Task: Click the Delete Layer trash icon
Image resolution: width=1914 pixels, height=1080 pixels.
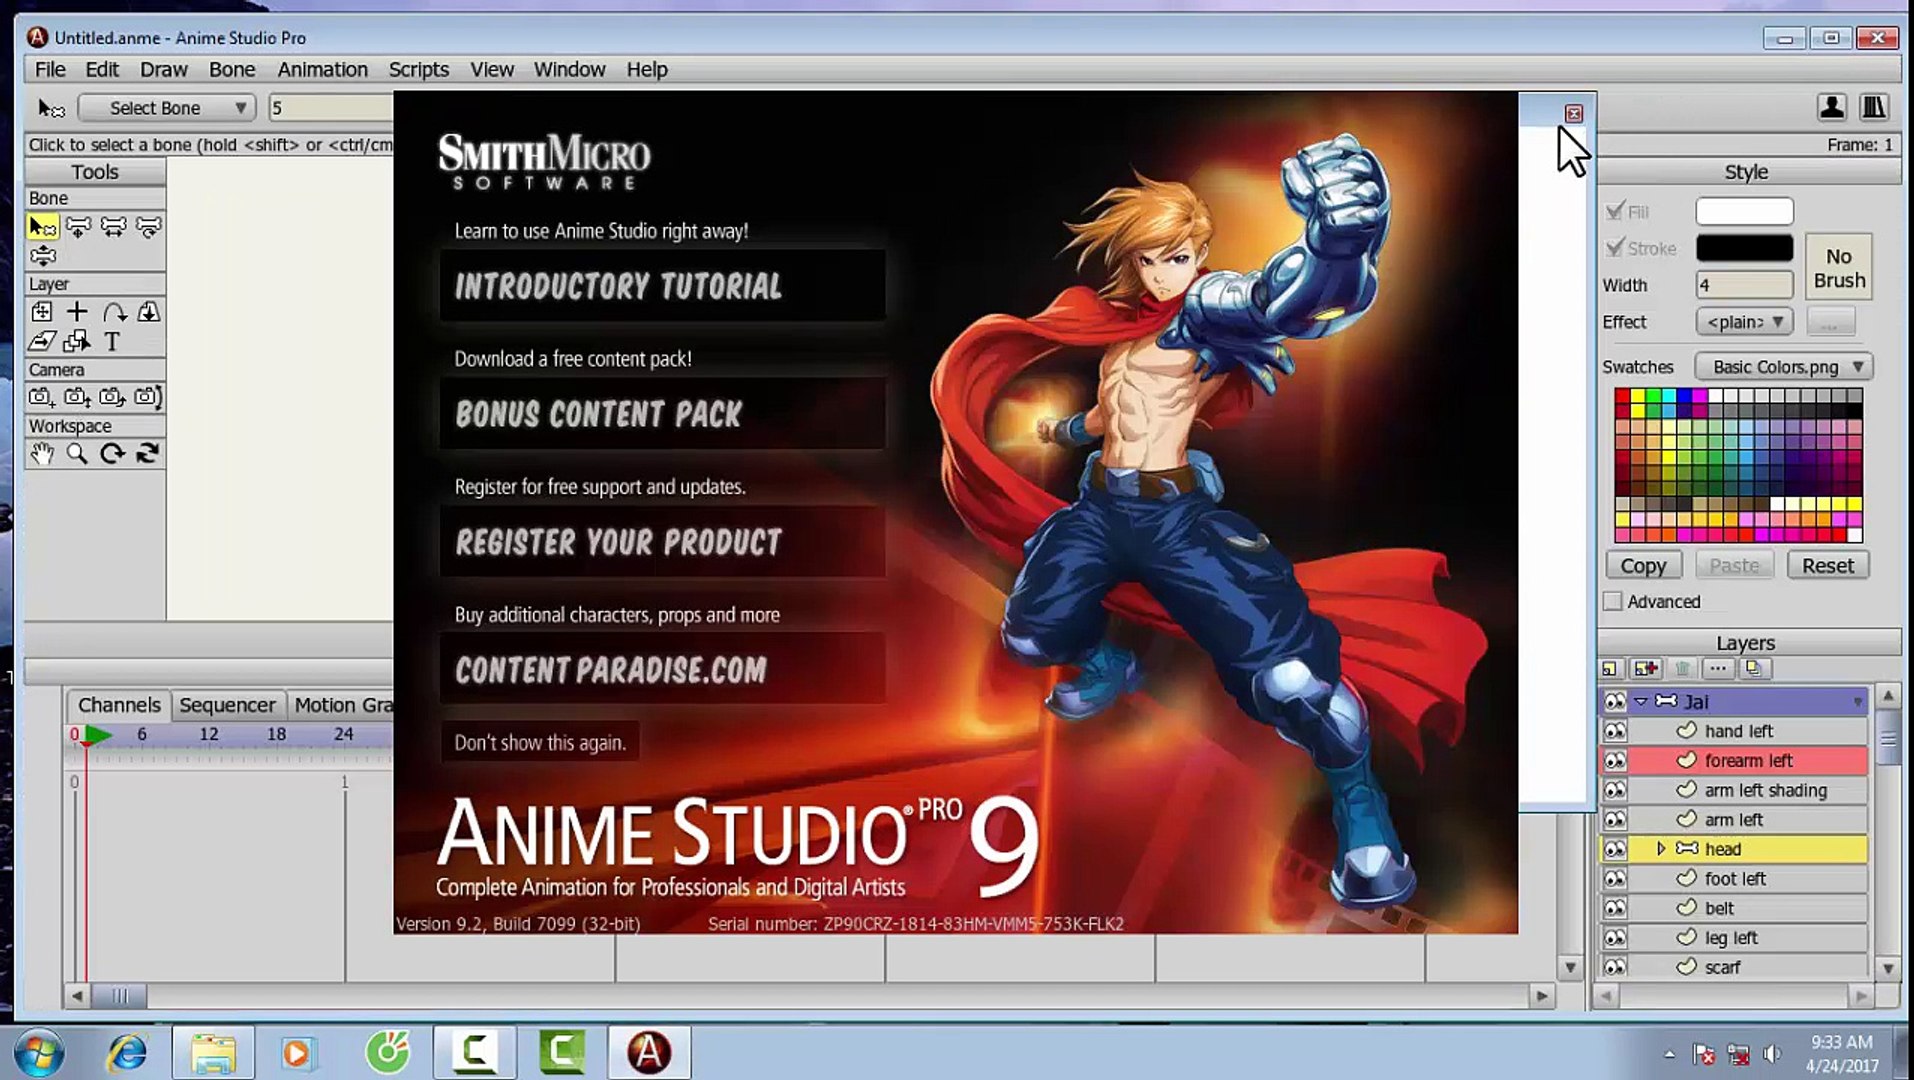Action: point(1683,669)
